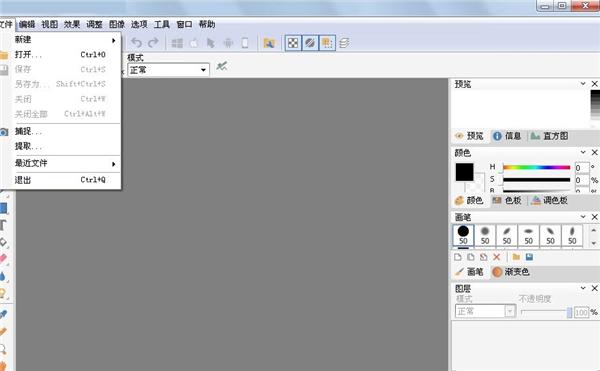This screenshot has width=600, height=371.
Task: Select the orange pencil tool
Action: coord(3,331)
